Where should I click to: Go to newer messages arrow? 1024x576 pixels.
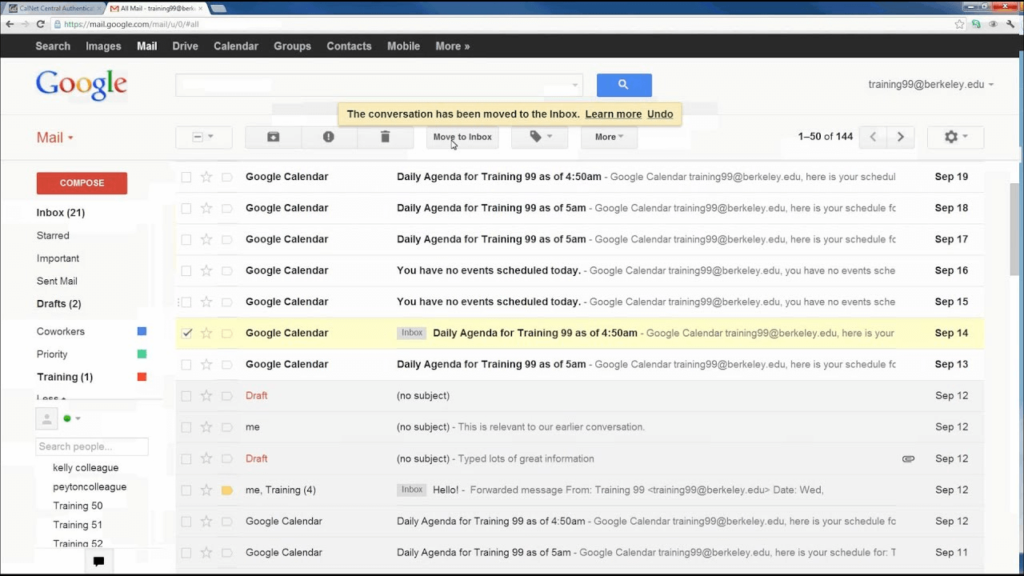click(x=873, y=137)
